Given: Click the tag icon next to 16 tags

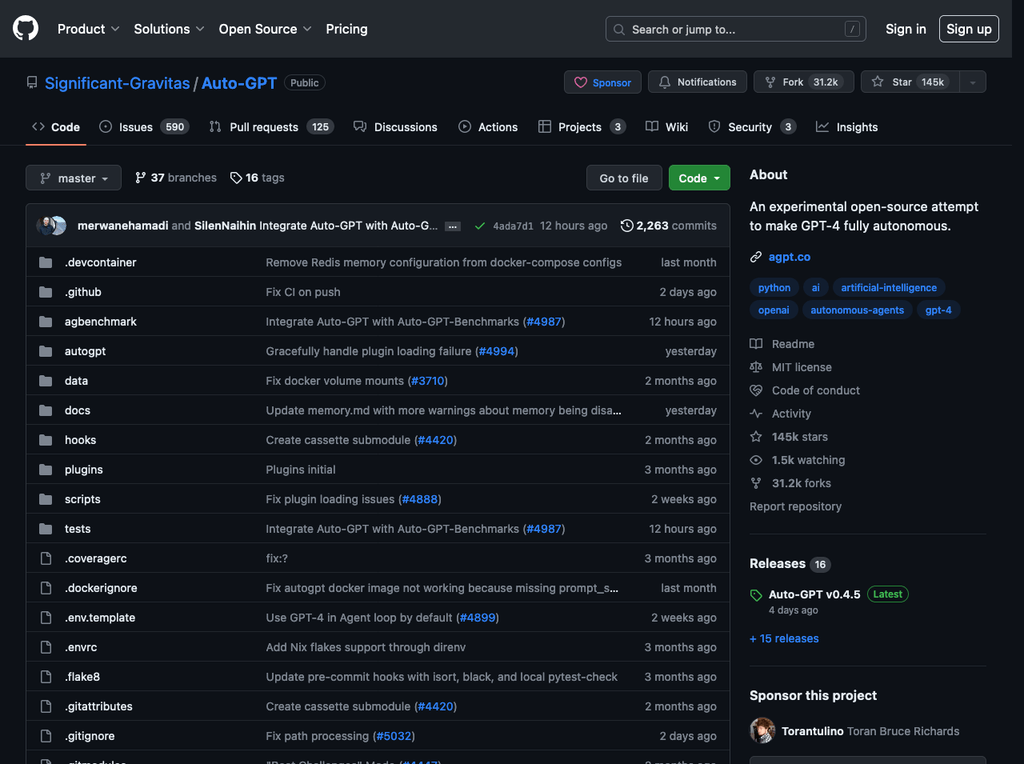Looking at the screenshot, I should [x=236, y=178].
